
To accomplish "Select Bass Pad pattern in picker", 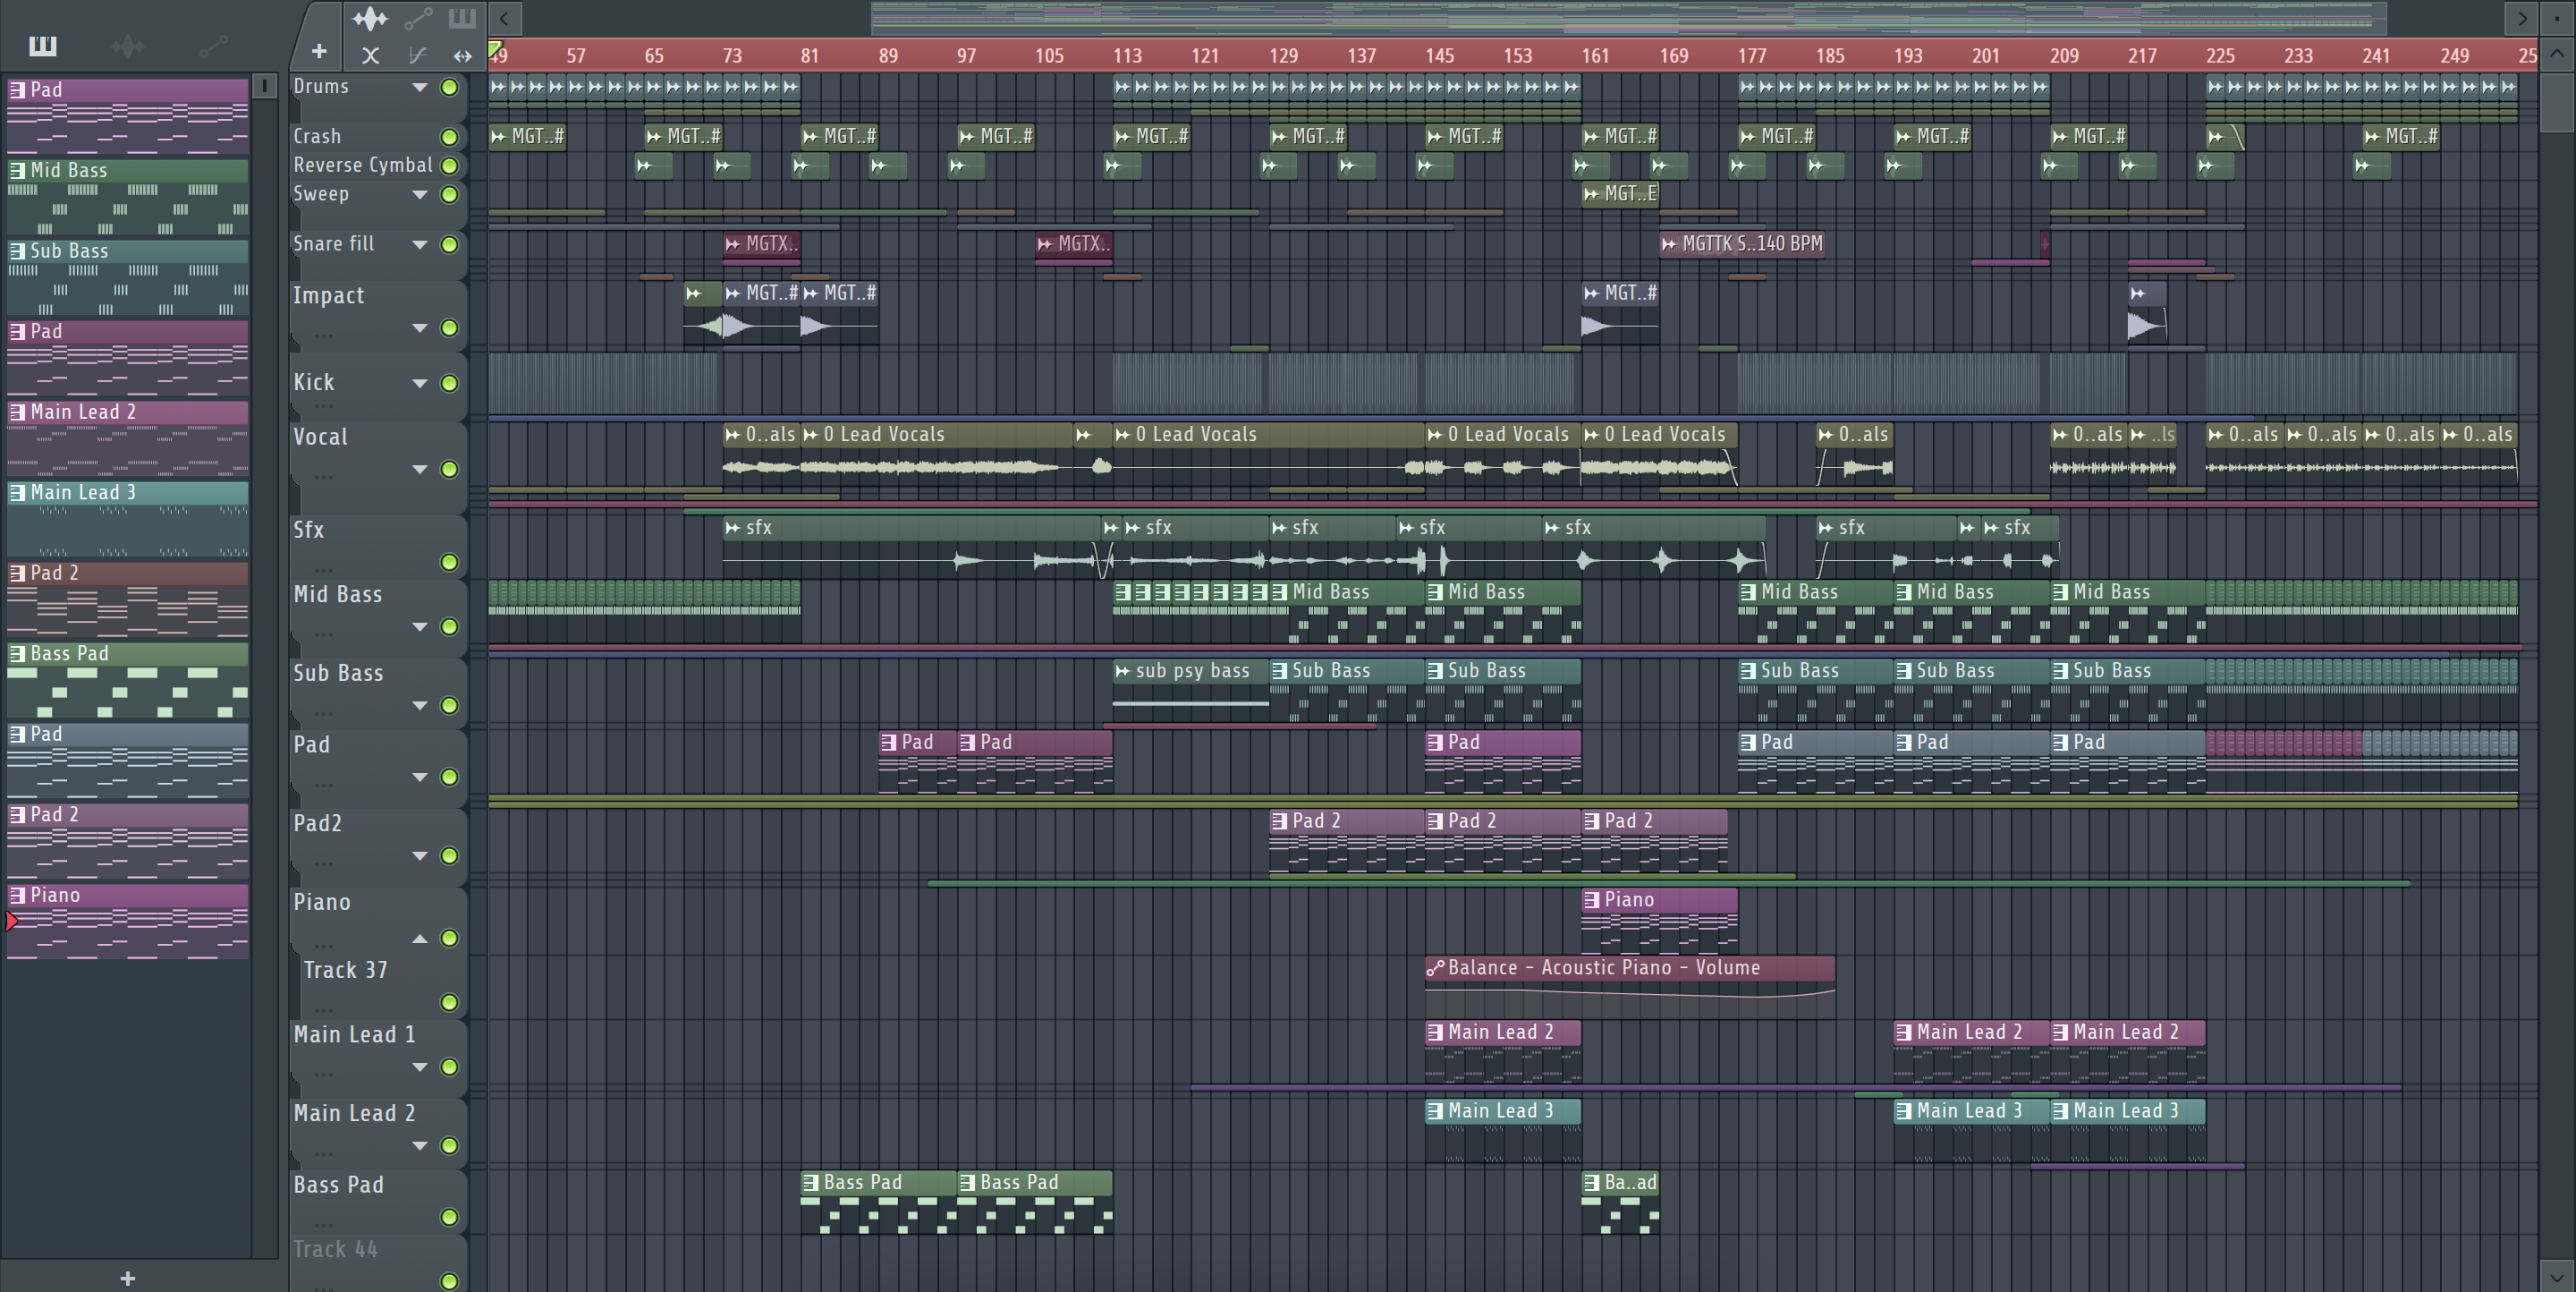I will [x=128, y=681].
